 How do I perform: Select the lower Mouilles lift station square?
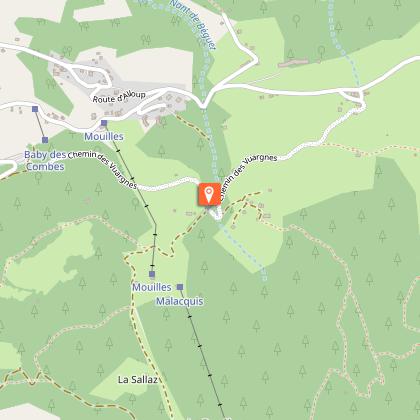(x=152, y=274)
